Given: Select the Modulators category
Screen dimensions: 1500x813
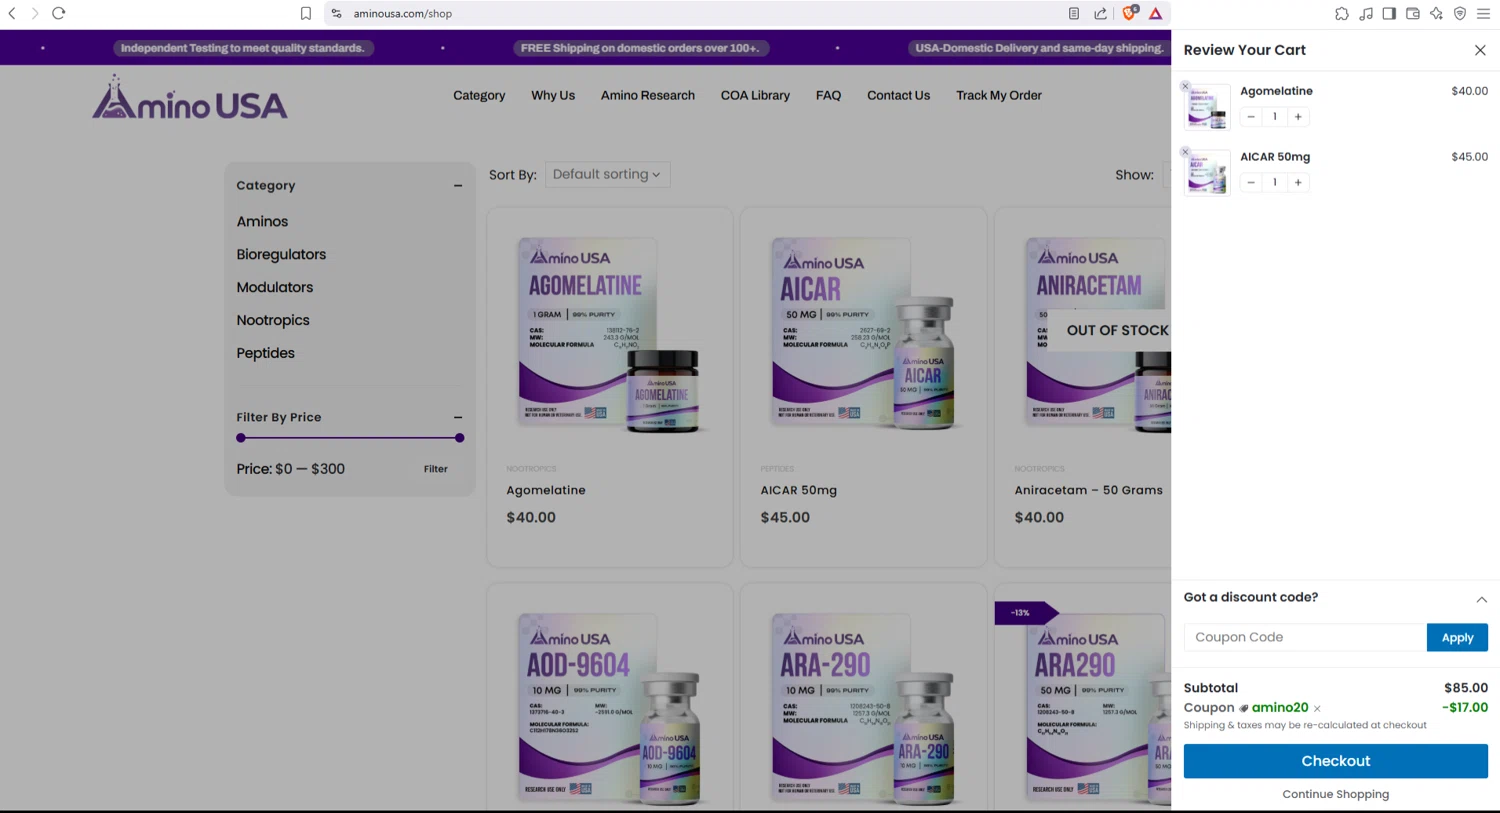Looking at the screenshot, I should click(274, 287).
